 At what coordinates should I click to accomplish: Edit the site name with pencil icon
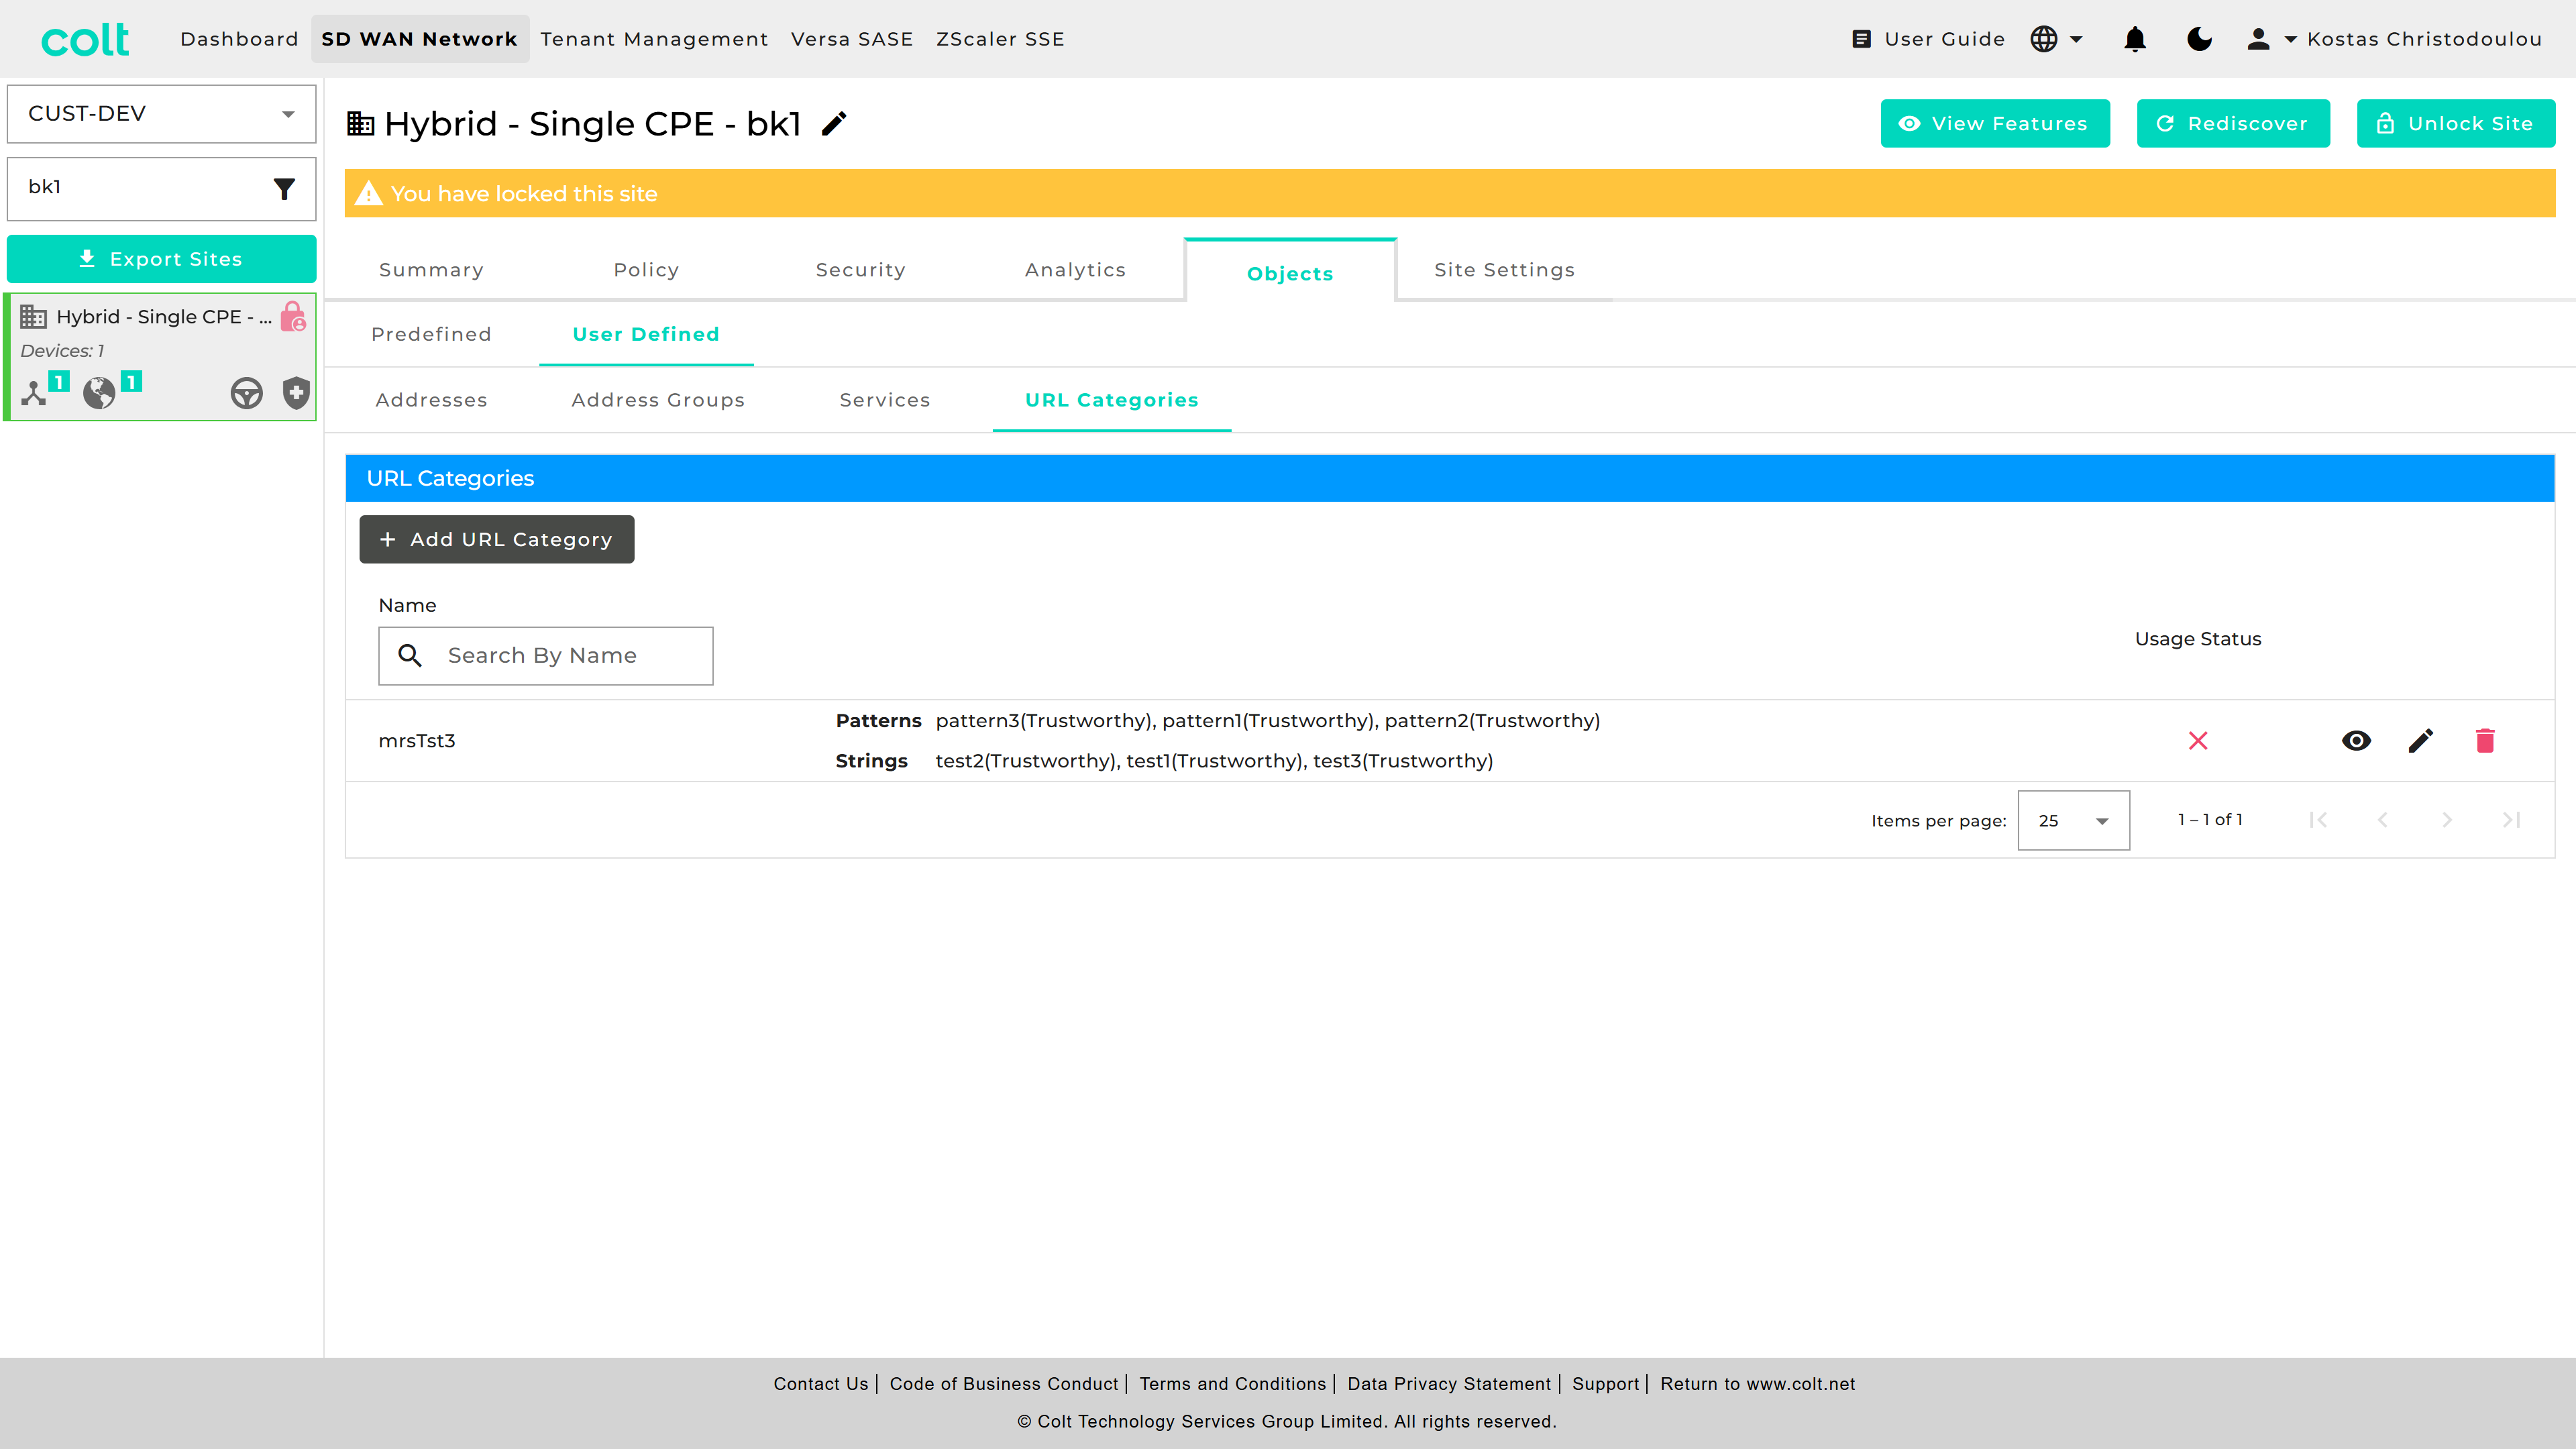click(834, 124)
